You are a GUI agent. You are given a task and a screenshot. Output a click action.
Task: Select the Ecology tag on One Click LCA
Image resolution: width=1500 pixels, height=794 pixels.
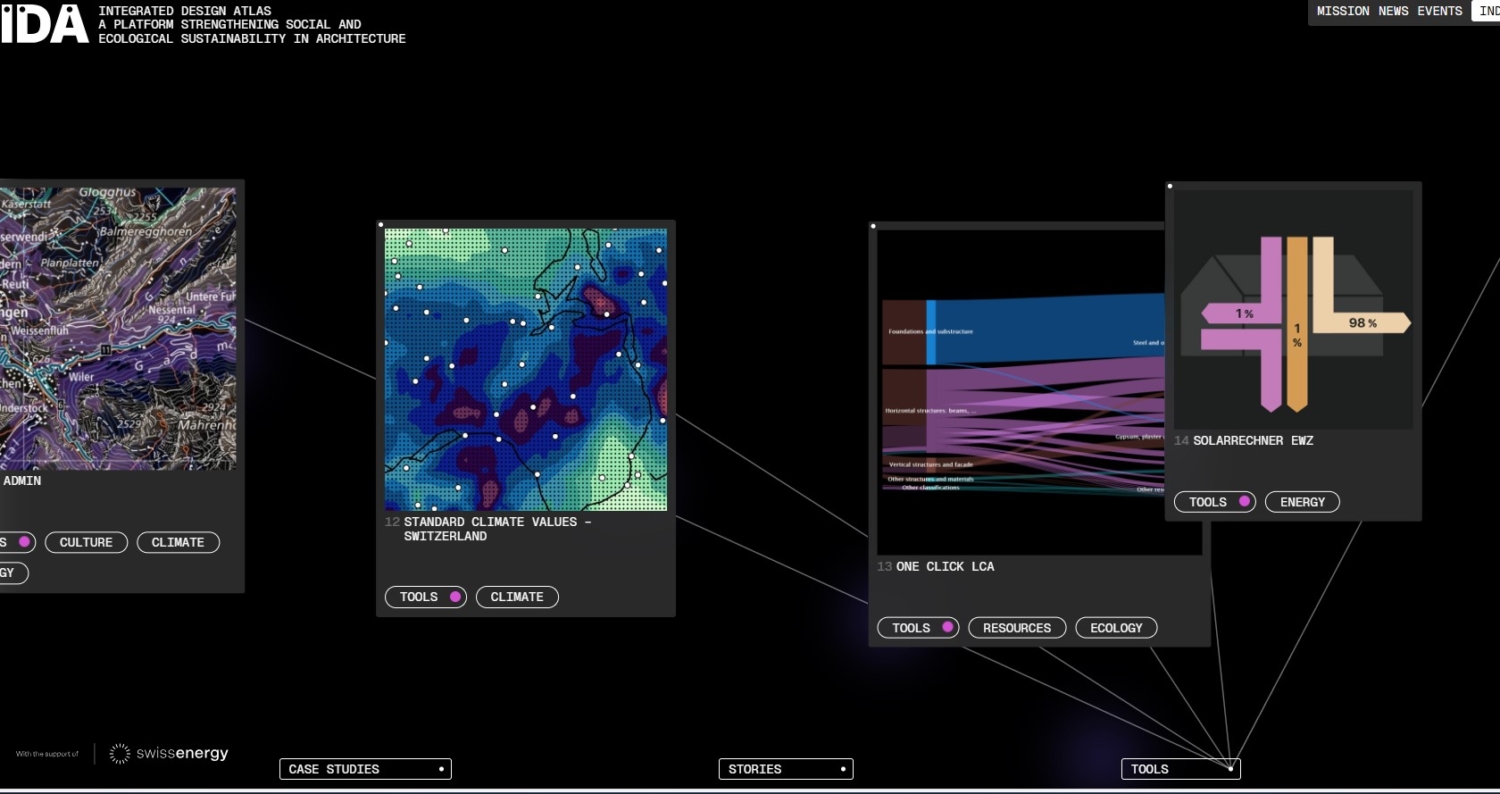click(x=1116, y=628)
